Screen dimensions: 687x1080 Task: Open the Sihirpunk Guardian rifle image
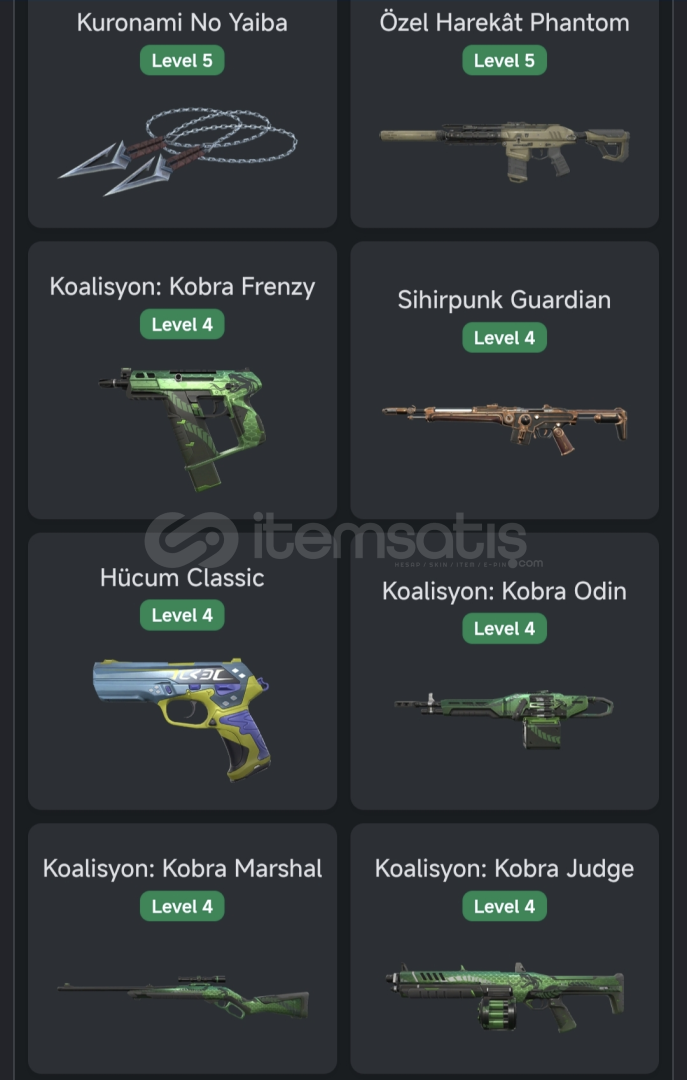pos(504,428)
